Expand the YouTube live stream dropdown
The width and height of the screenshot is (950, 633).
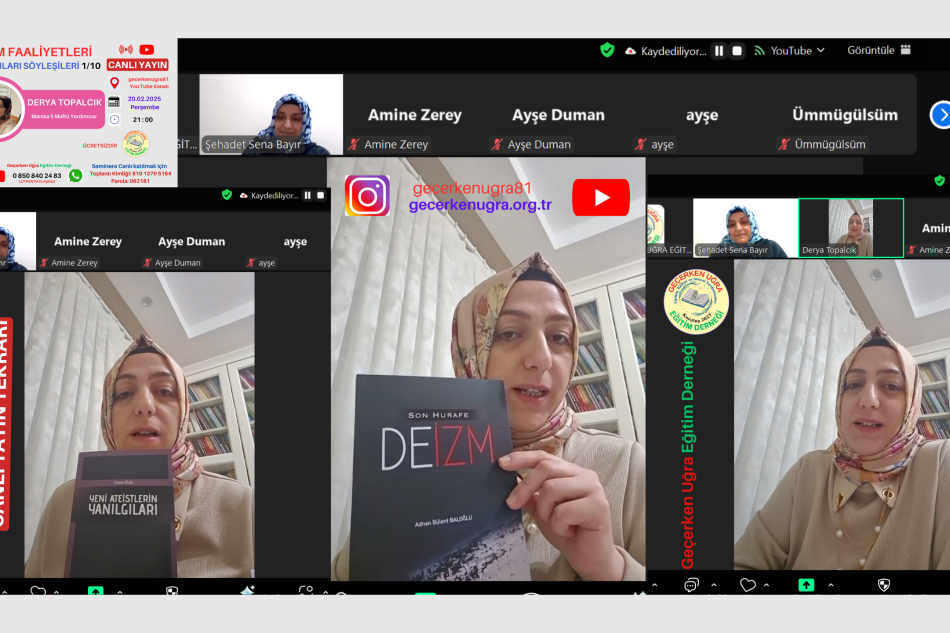coord(821,50)
